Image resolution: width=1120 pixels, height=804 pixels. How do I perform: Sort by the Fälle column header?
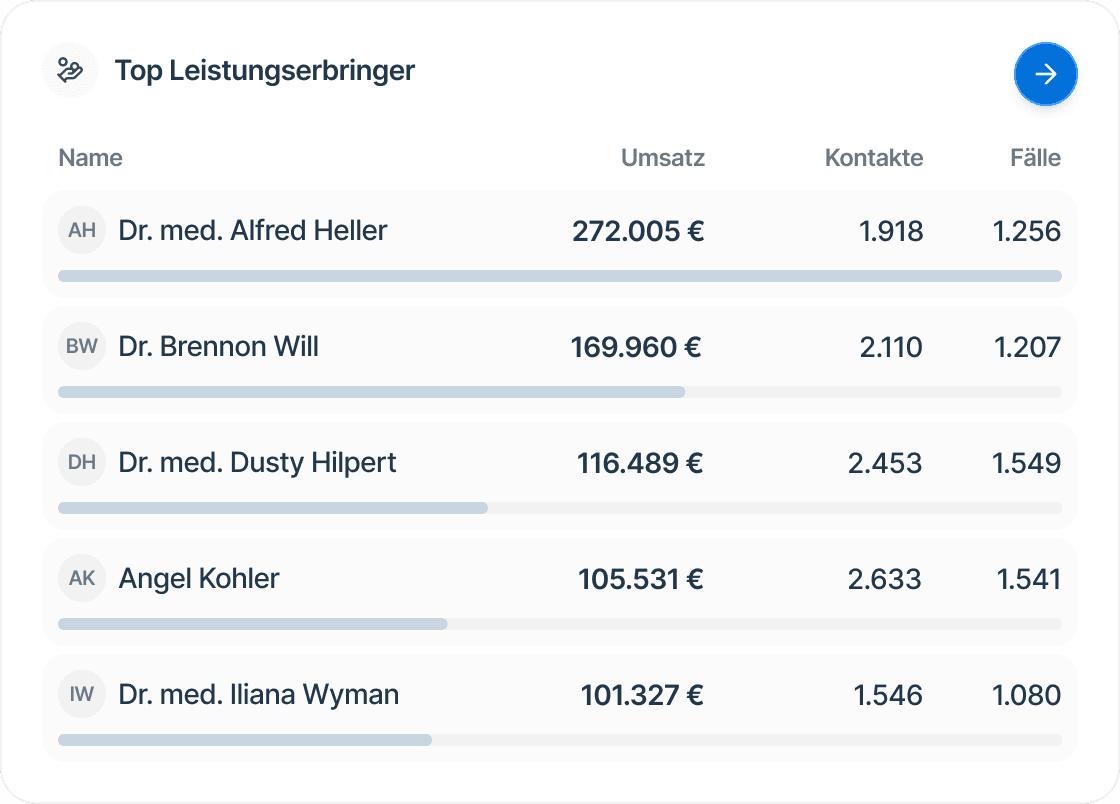[x=1036, y=158]
